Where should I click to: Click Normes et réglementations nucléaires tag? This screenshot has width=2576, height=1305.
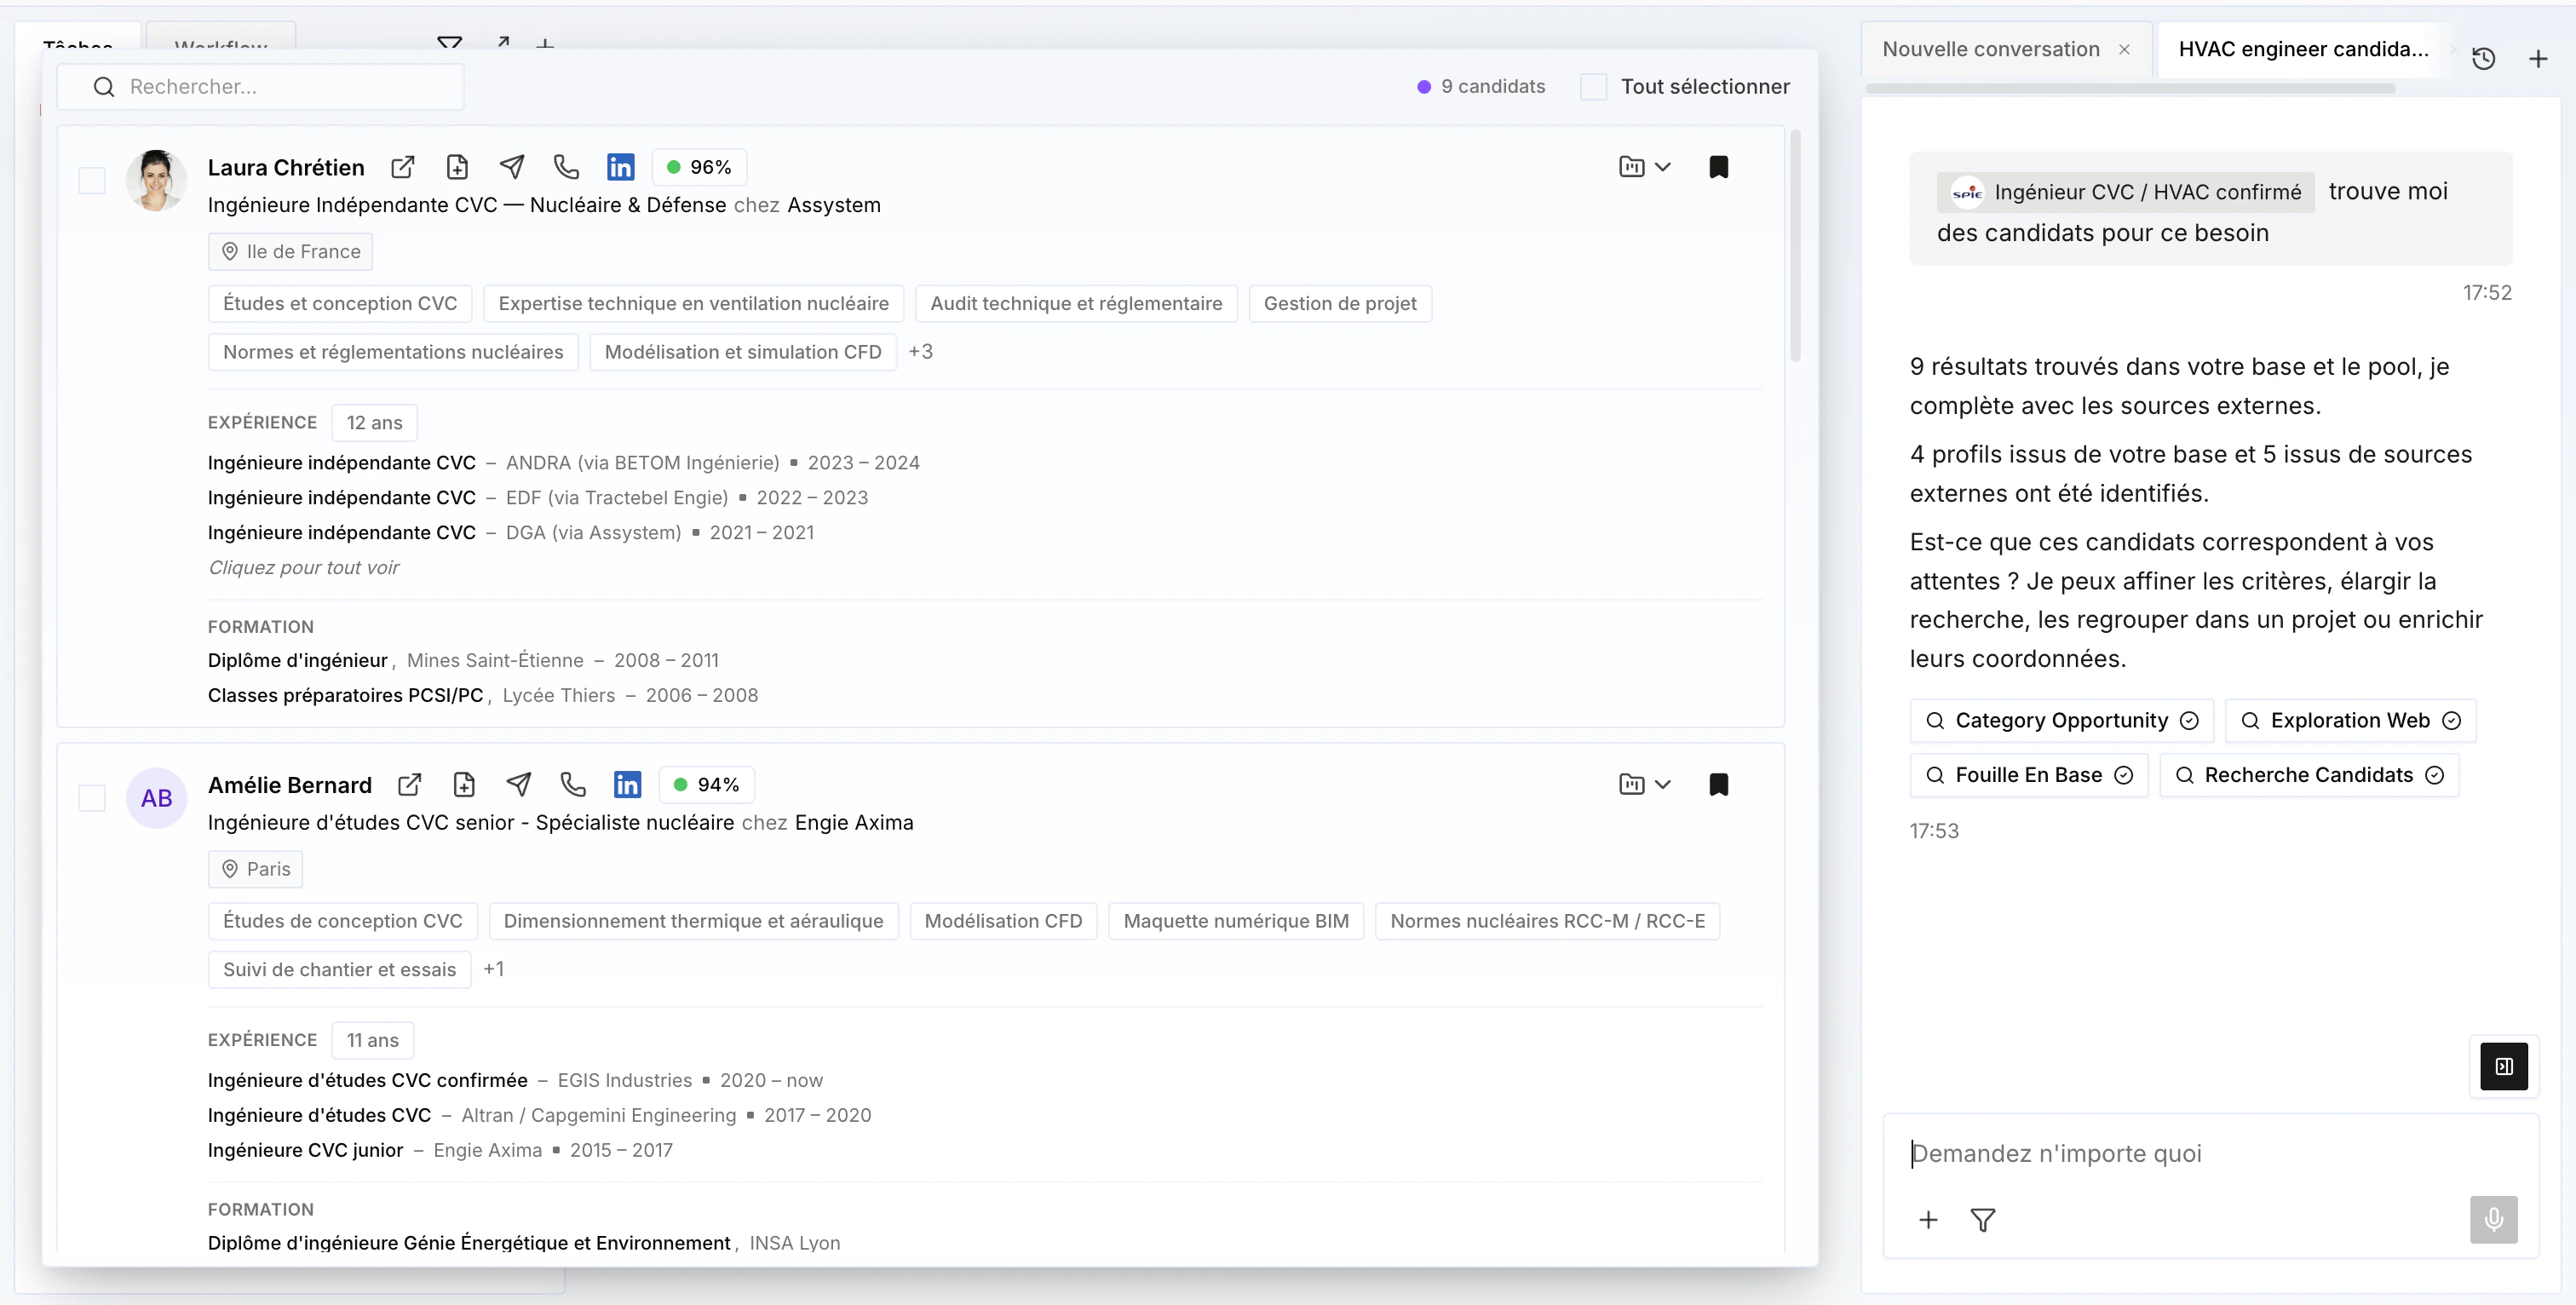(x=394, y=352)
